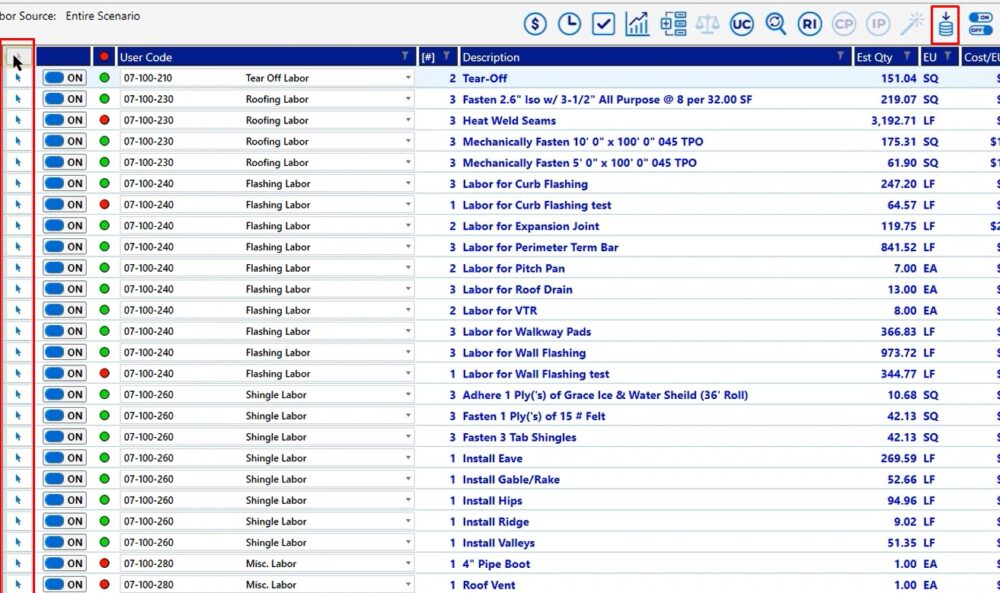Click the magnifier refresh search icon
The image size is (1000, 593).
[776, 24]
